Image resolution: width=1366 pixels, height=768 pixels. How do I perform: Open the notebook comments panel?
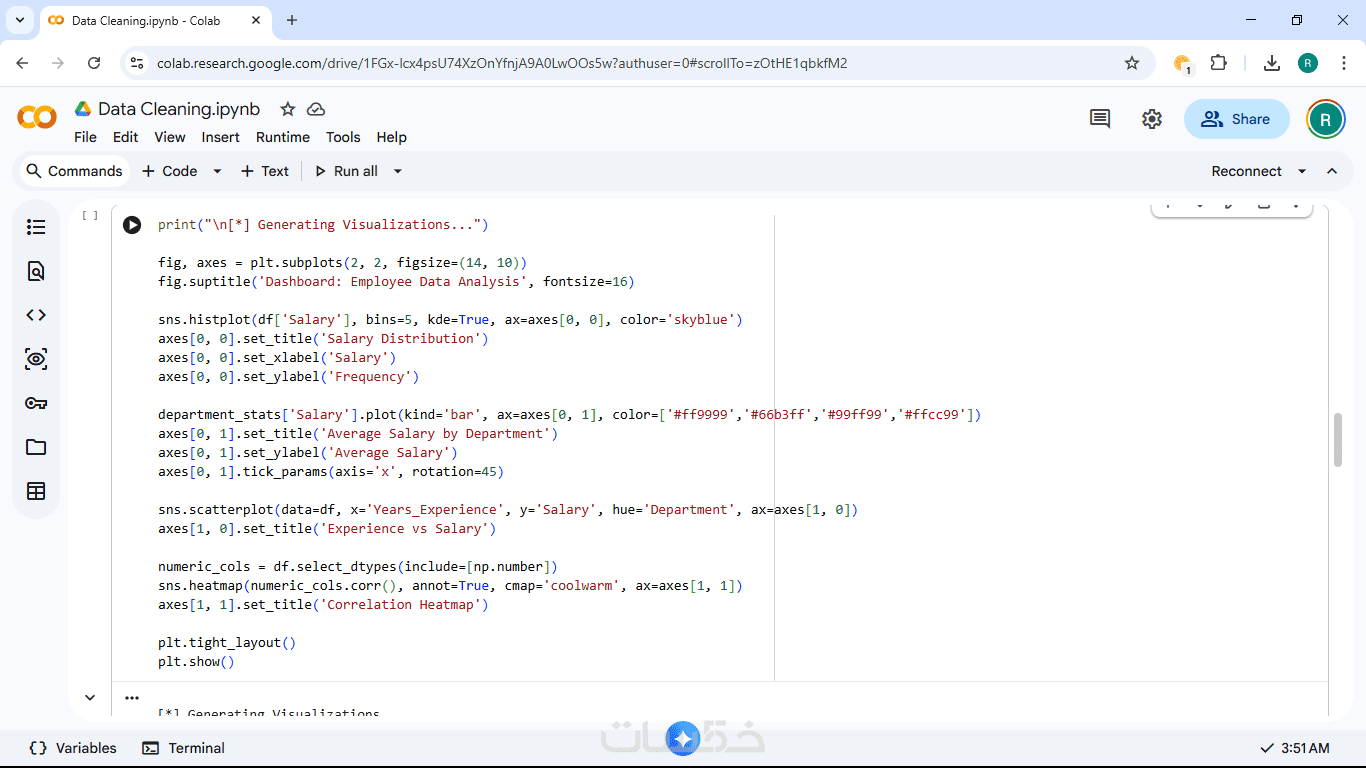pyautogui.click(x=1100, y=119)
